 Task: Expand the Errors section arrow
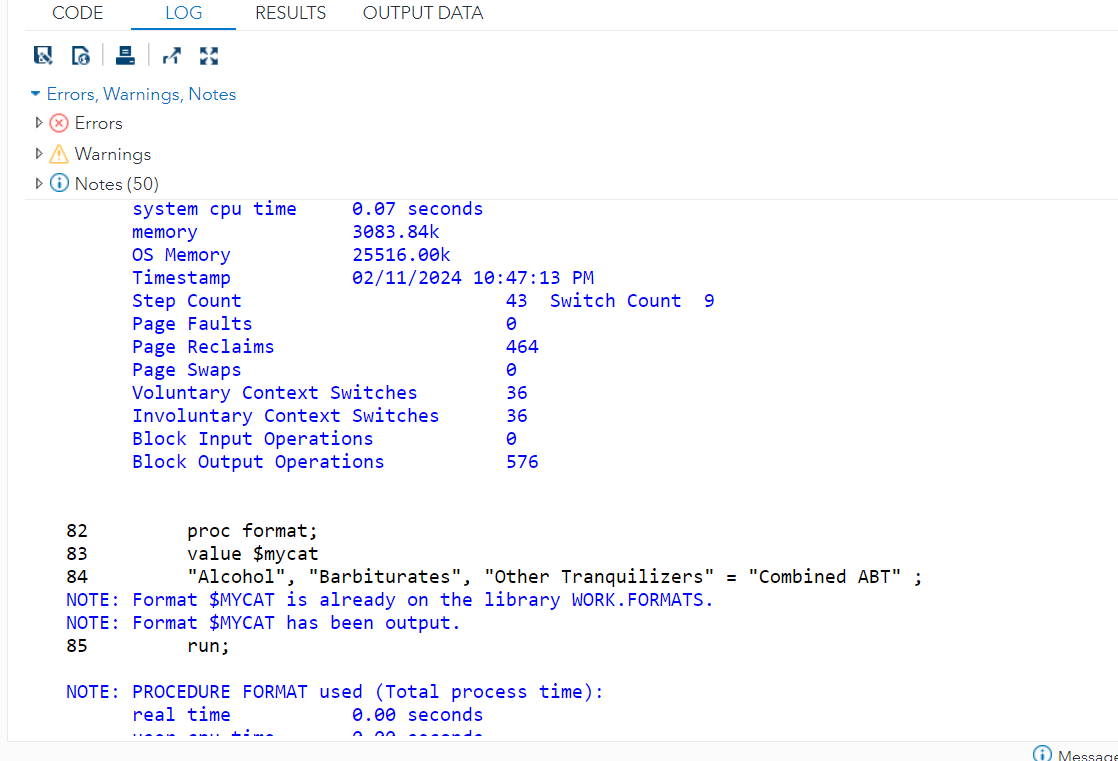coord(39,123)
